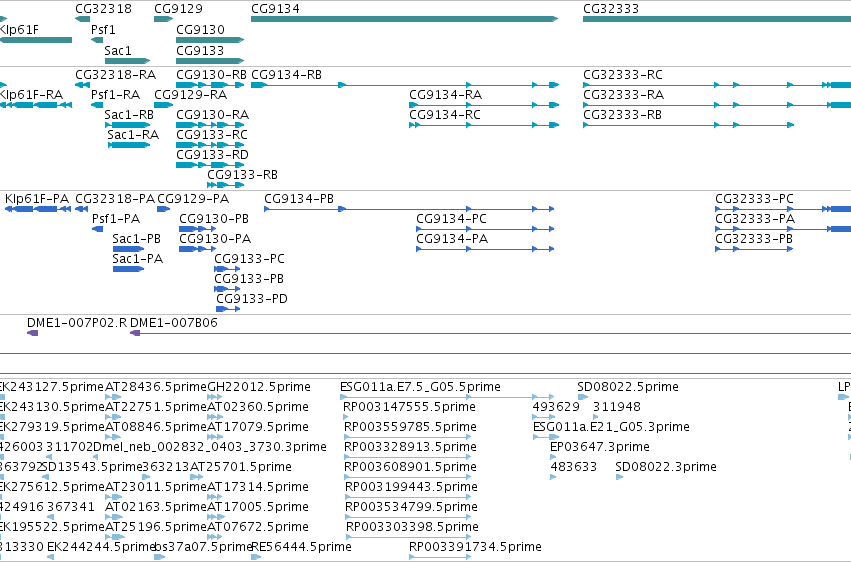Screen dimensions: 851x562
Task: Click the CG9129-RA transcript label
Action: pyautogui.click(x=190, y=94)
